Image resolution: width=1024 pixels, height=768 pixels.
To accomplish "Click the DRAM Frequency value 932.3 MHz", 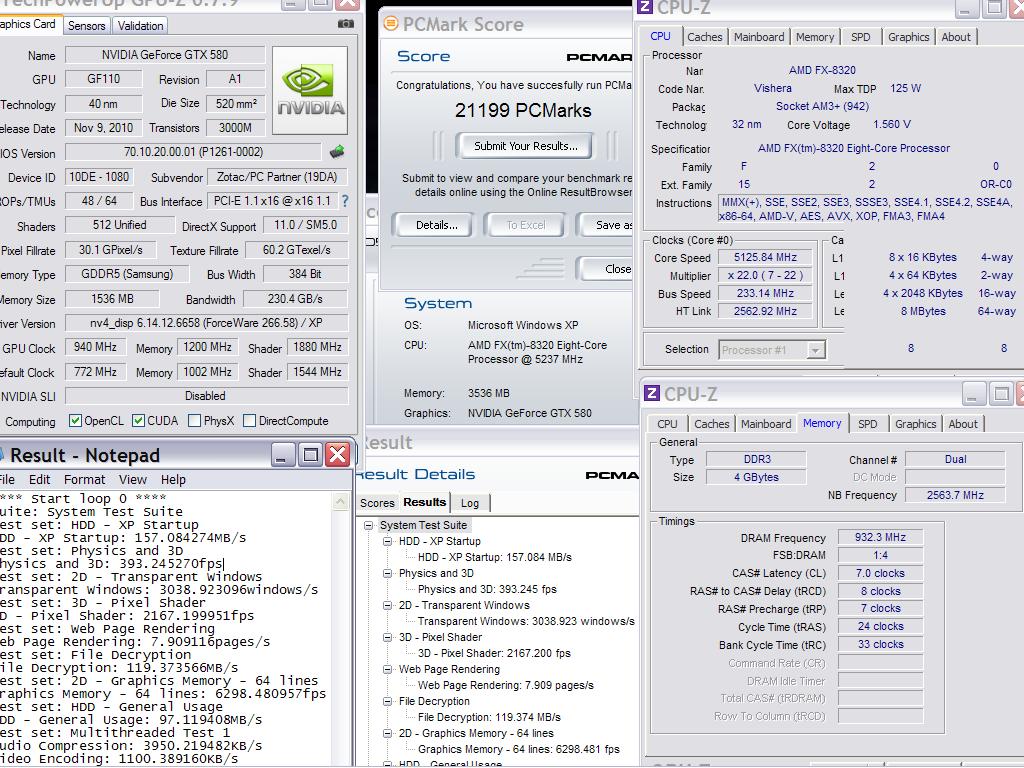I will (880, 537).
